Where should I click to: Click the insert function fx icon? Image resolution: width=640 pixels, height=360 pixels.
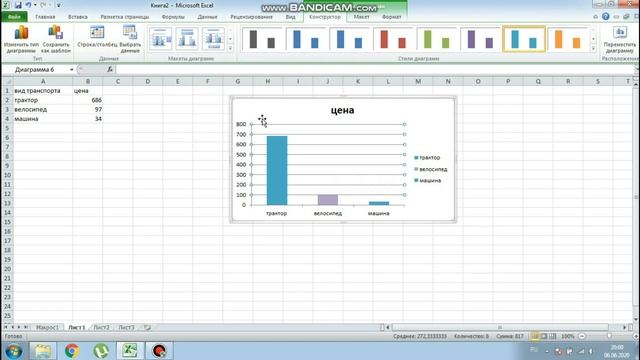[x=110, y=70]
